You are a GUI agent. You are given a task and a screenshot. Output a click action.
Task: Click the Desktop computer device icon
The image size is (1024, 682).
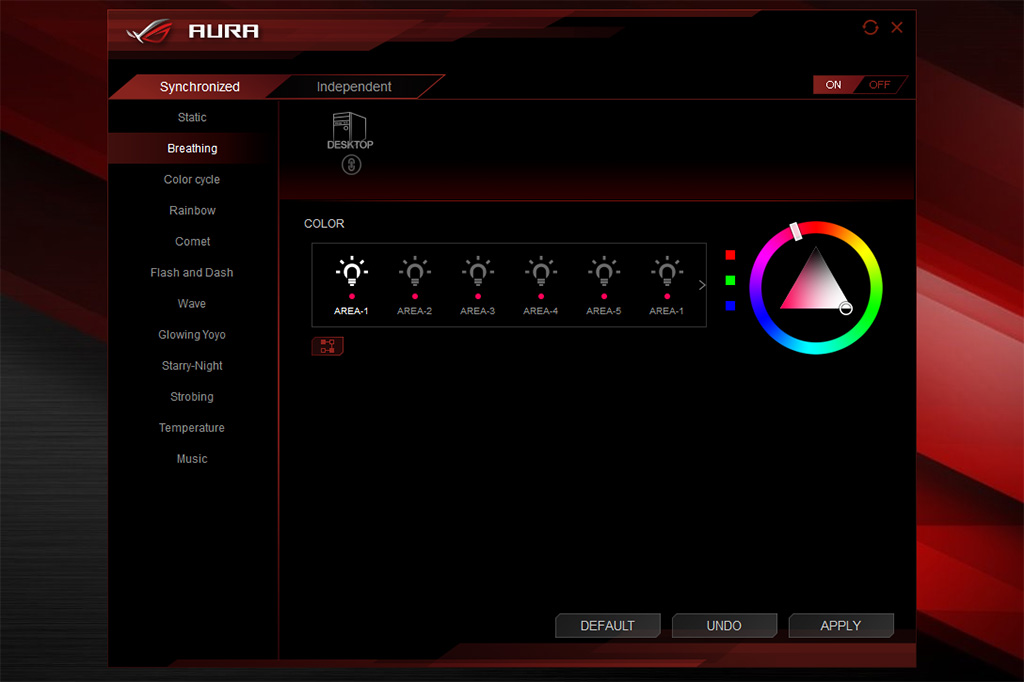[x=350, y=128]
